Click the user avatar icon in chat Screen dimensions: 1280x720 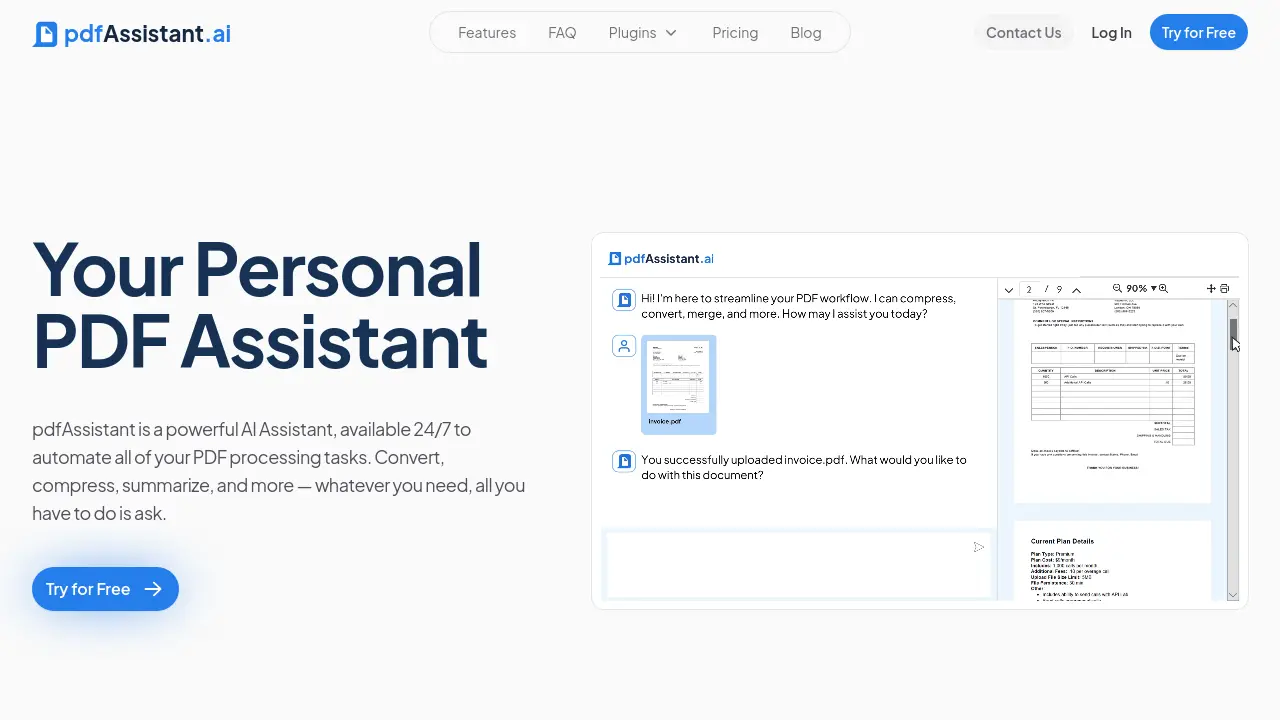[624, 346]
